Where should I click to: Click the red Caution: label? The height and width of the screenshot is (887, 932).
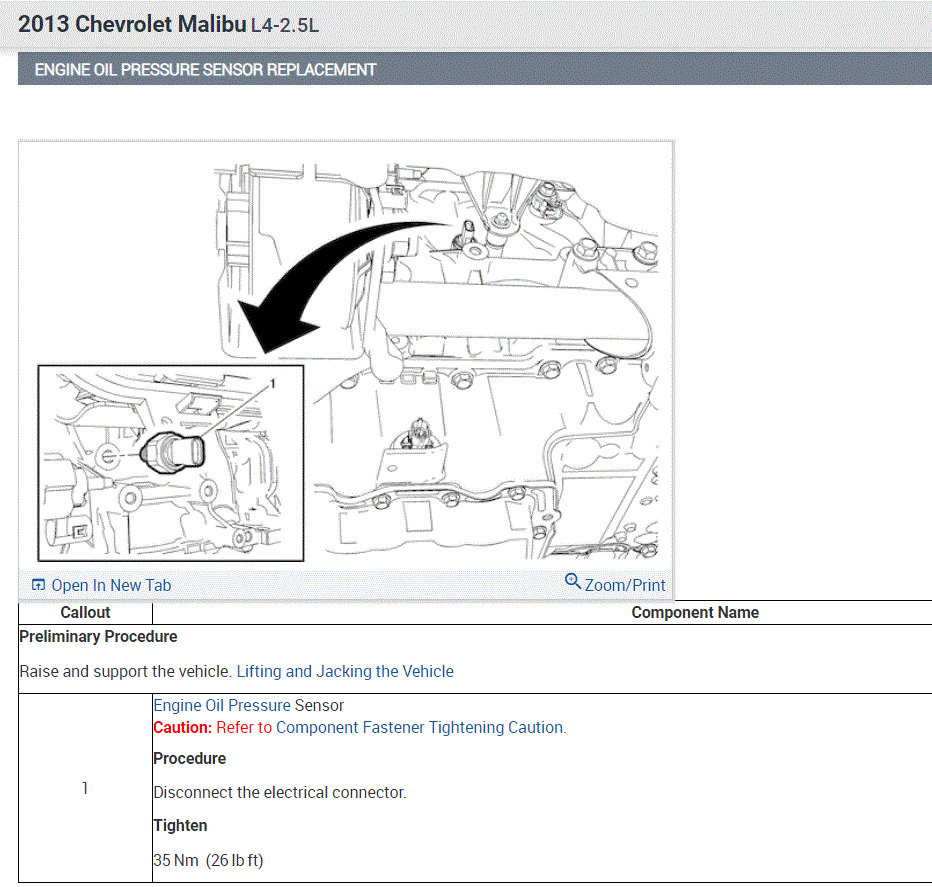[x=182, y=727]
